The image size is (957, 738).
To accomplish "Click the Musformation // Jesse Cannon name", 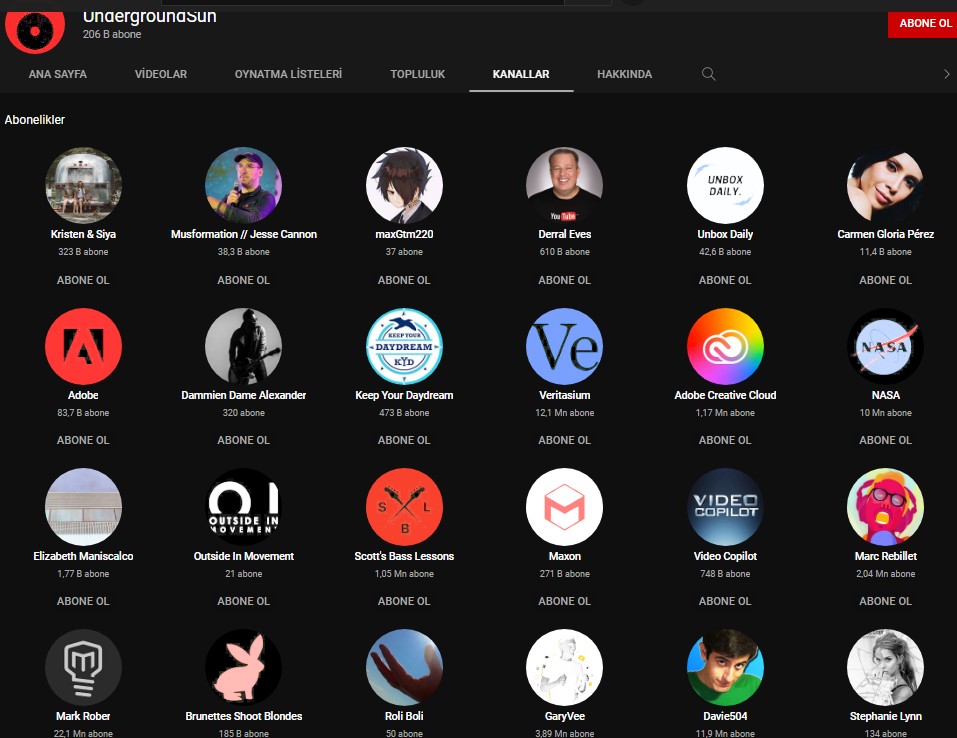I will pos(244,234).
